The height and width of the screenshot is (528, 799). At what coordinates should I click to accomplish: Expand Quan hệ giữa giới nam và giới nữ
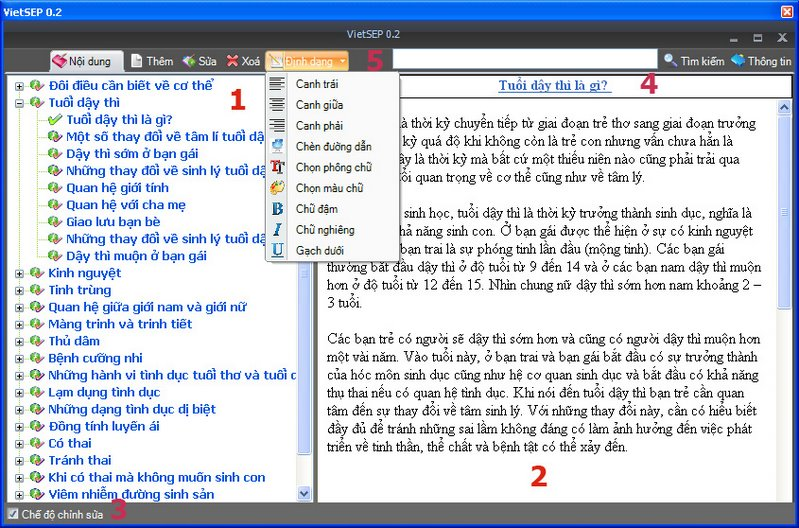[19, 308]
